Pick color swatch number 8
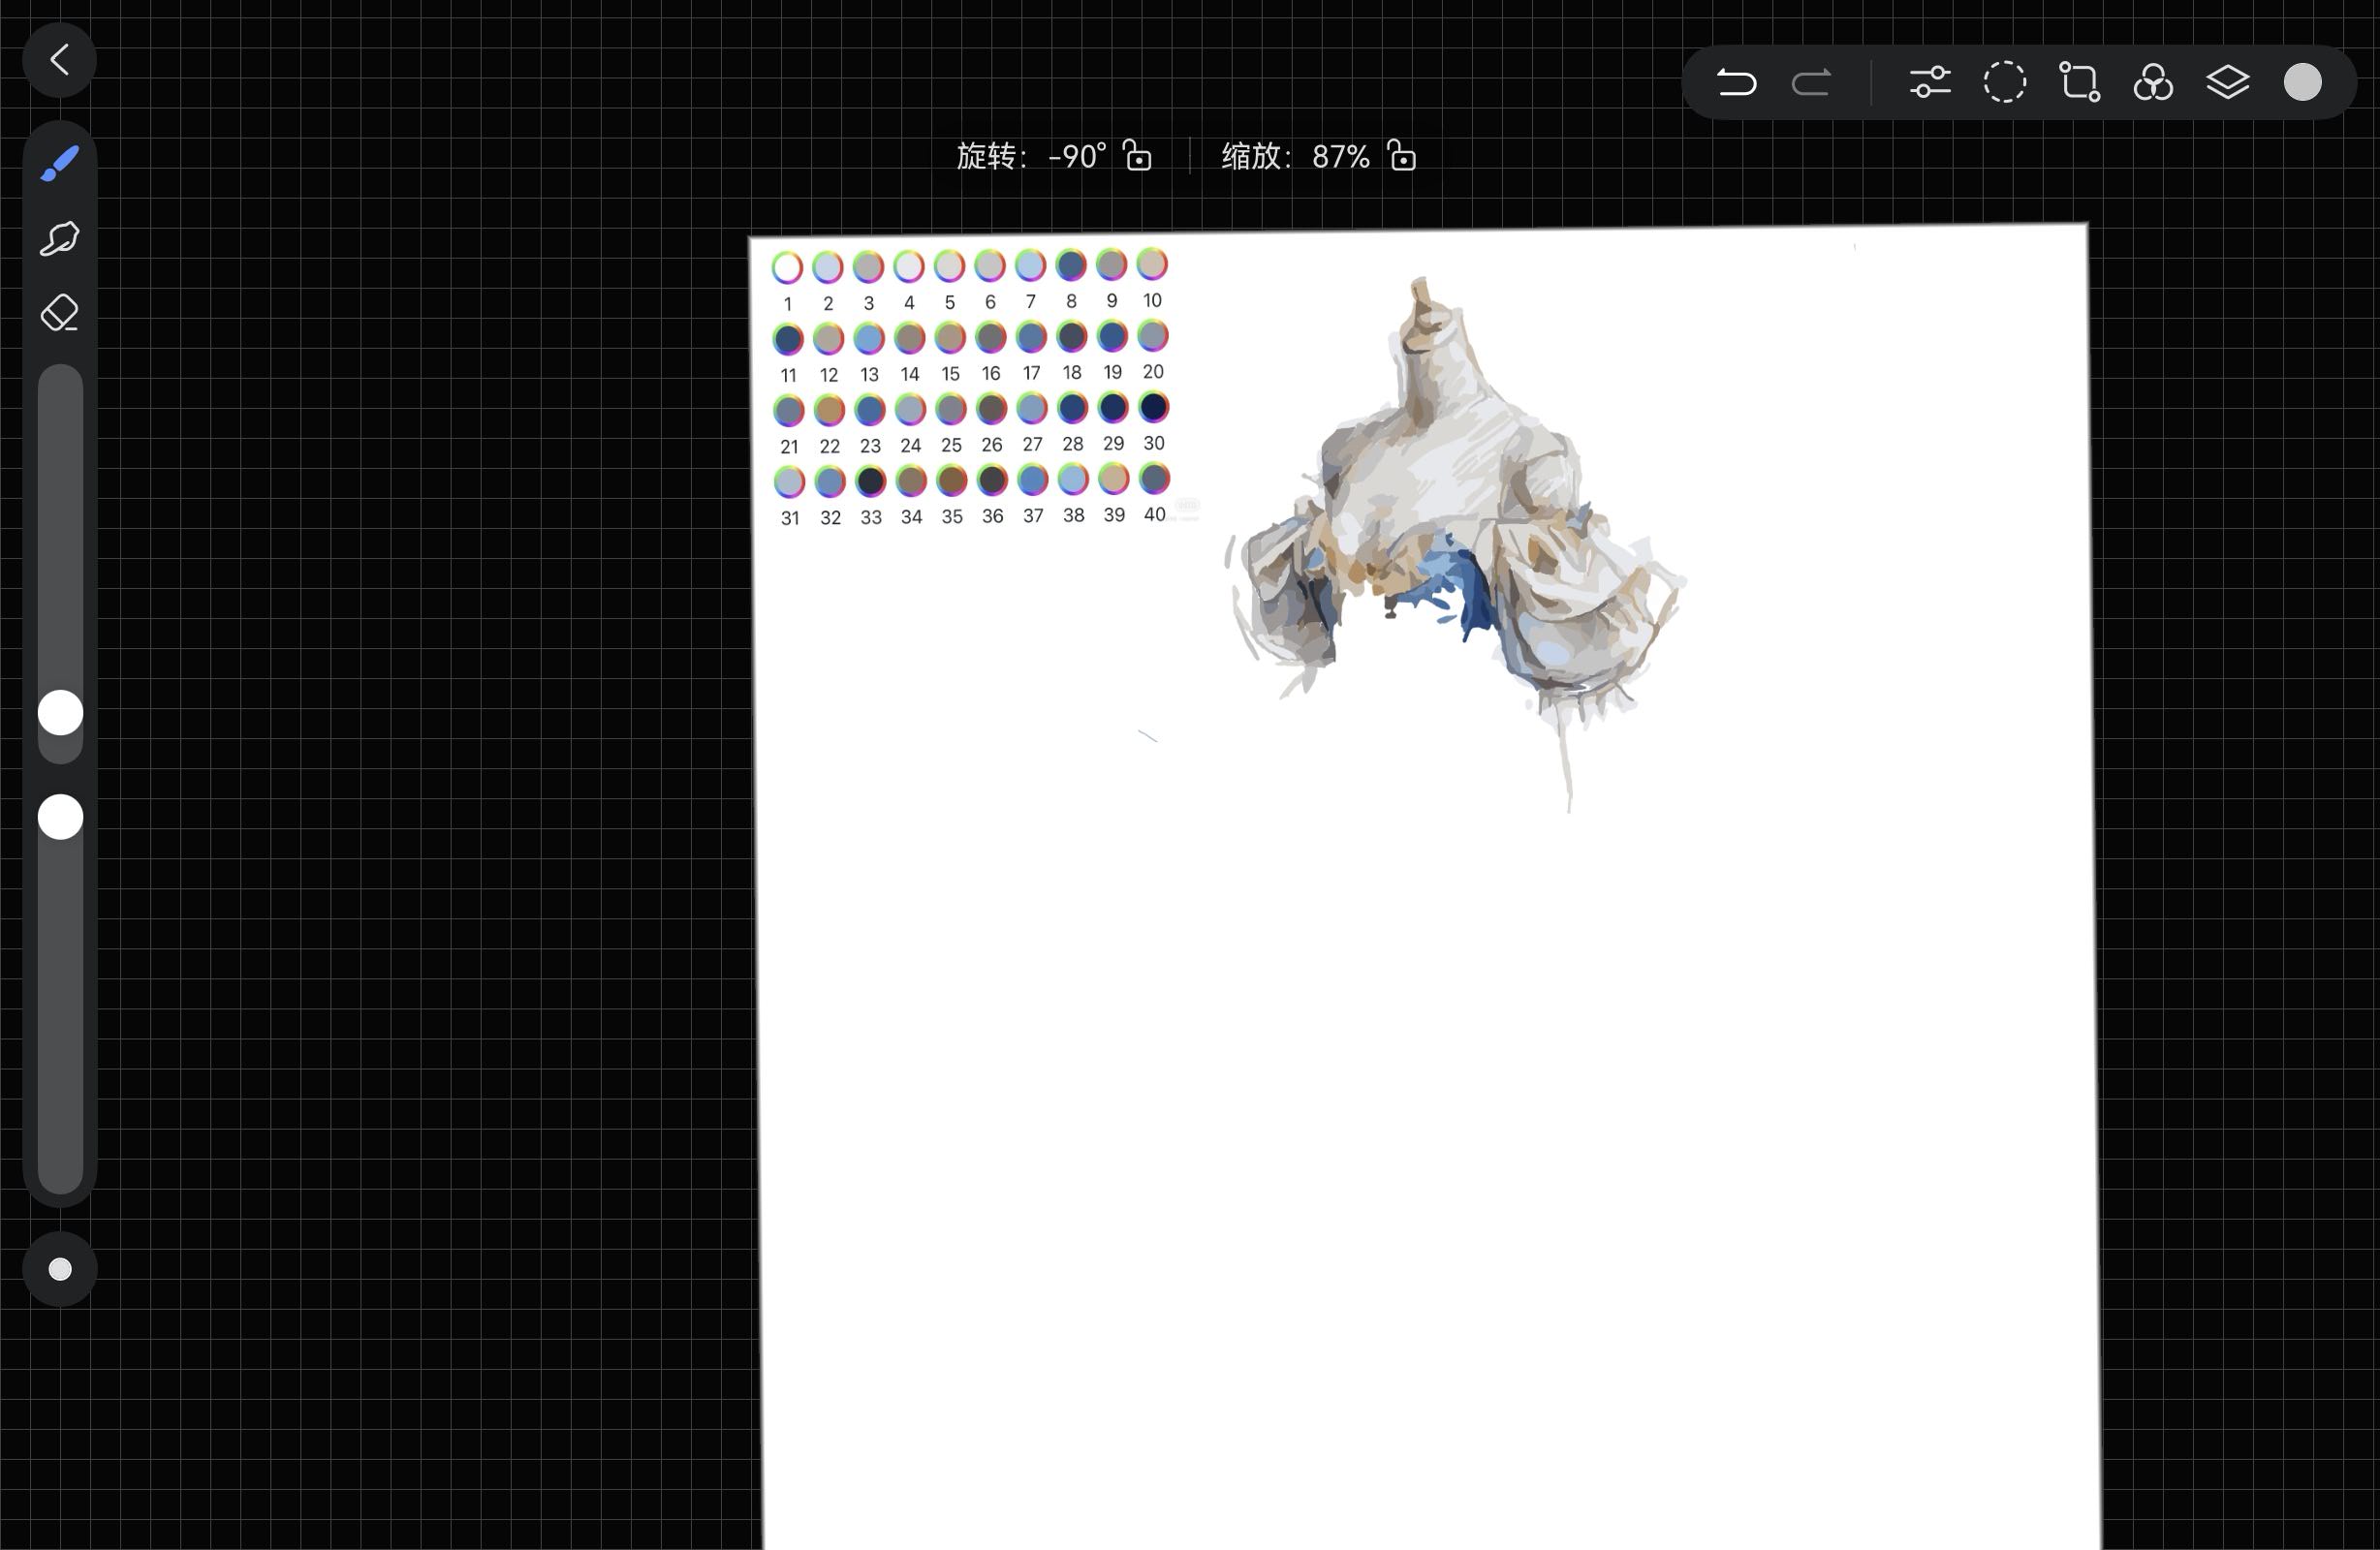The image size is (2380, 1550). click(1071, 264)
